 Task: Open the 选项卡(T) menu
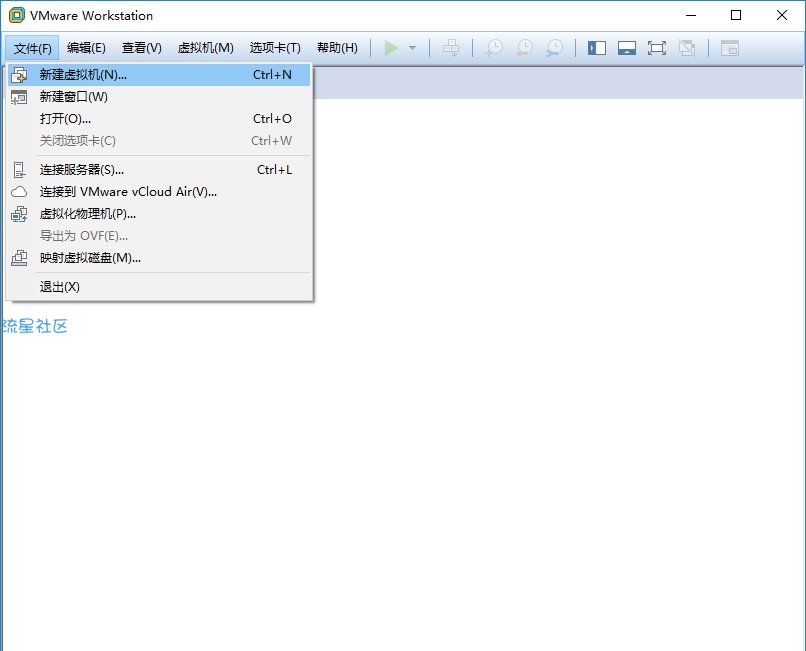coord(275,48)
